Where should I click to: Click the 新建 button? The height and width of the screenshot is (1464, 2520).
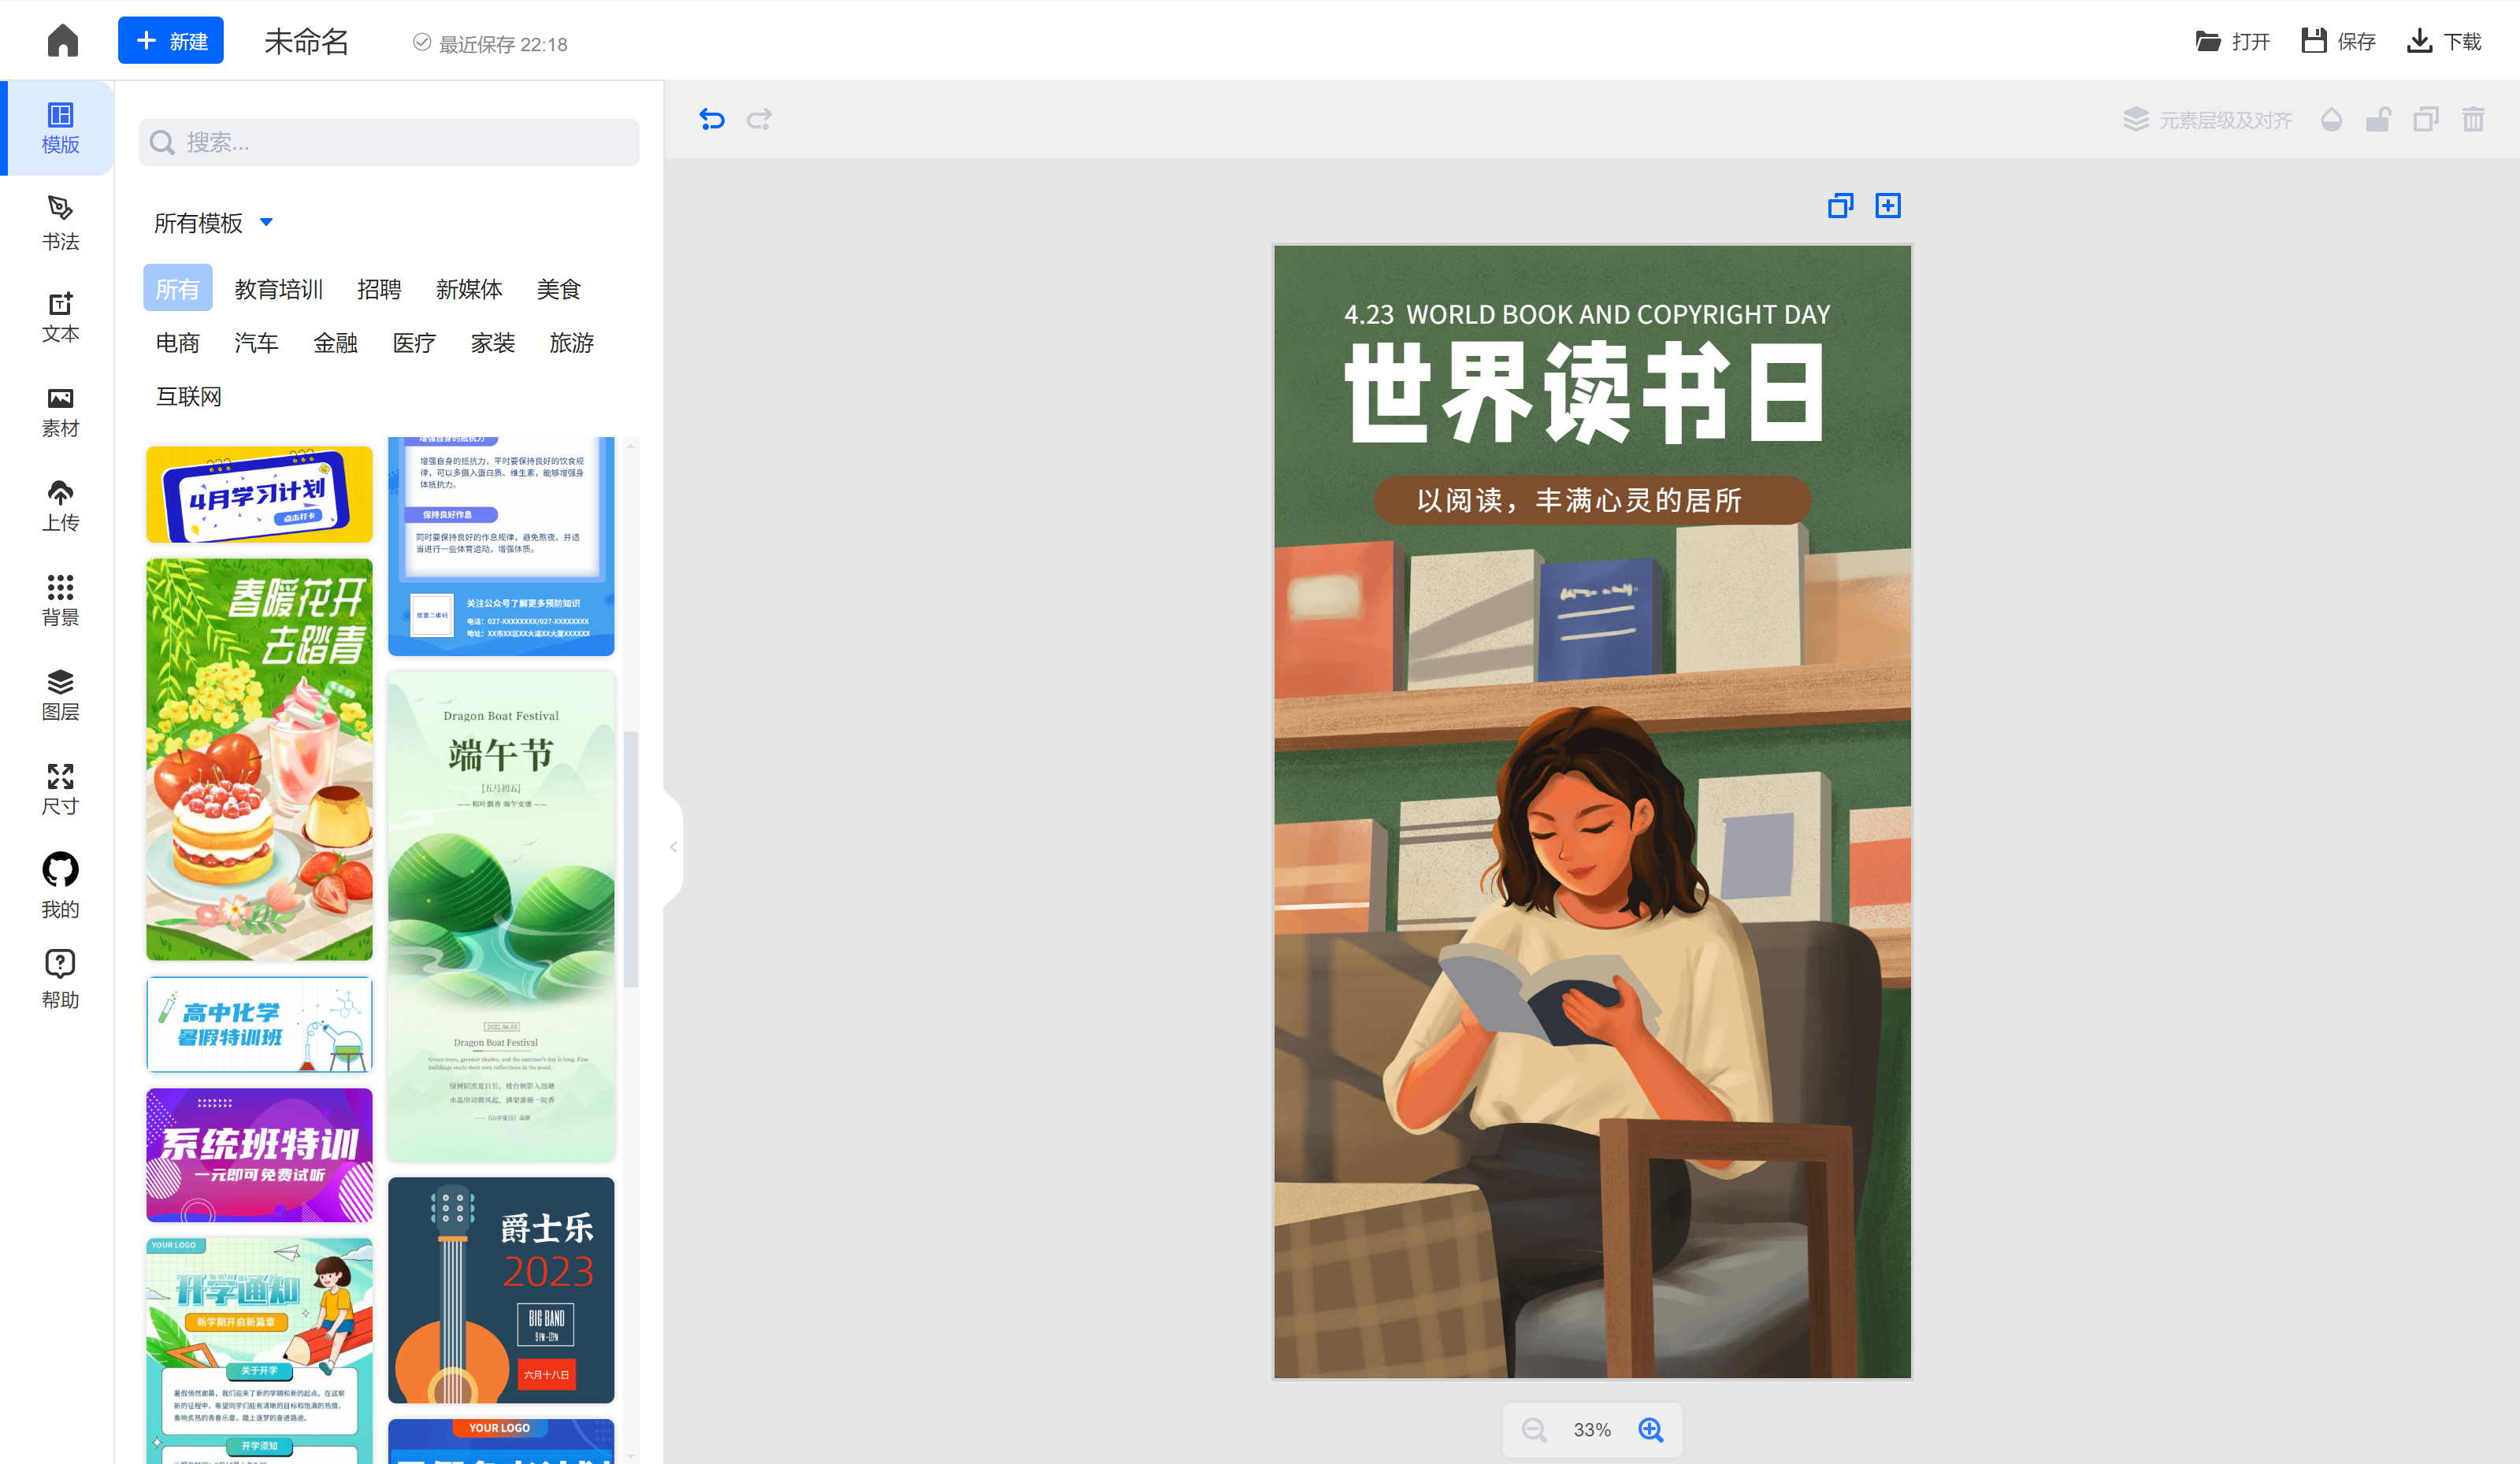pos(171,41)
